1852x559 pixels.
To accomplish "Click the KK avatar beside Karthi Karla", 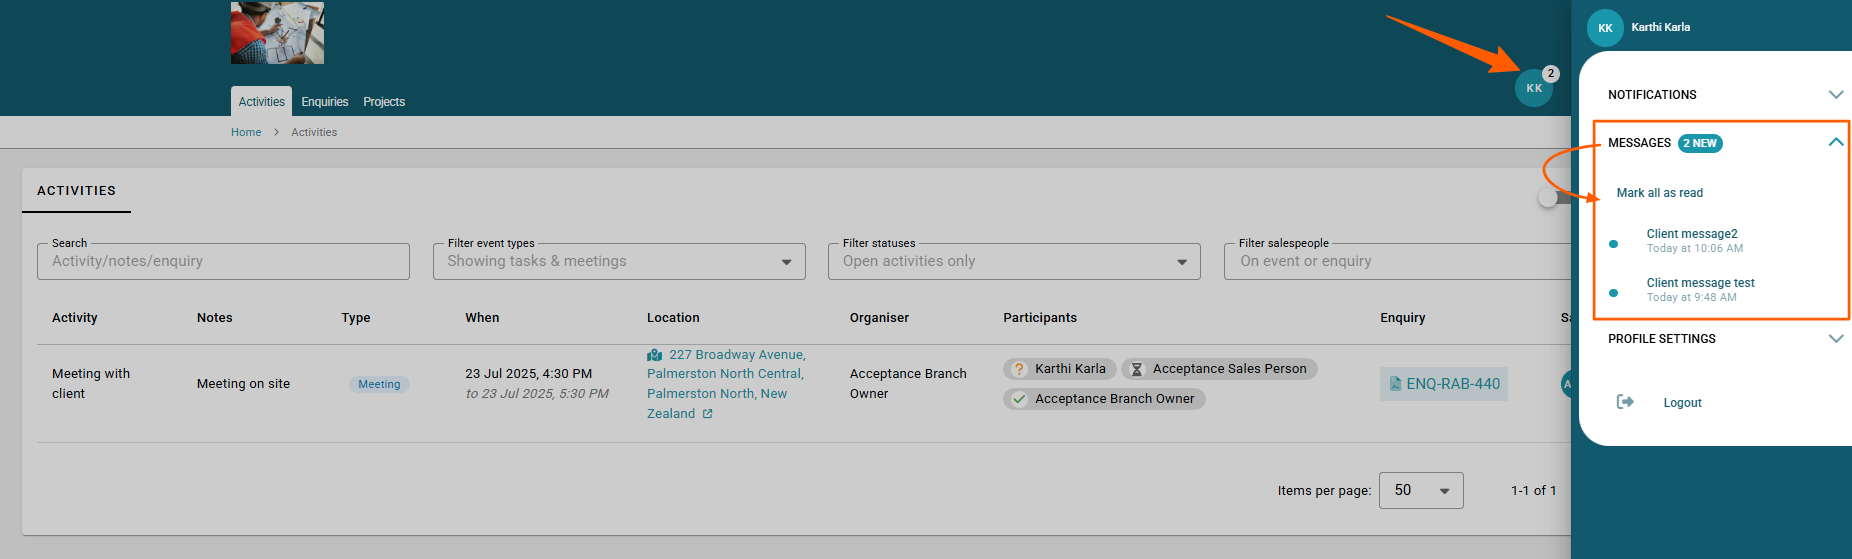I will pyautogui.click(x=1605, y=28).
